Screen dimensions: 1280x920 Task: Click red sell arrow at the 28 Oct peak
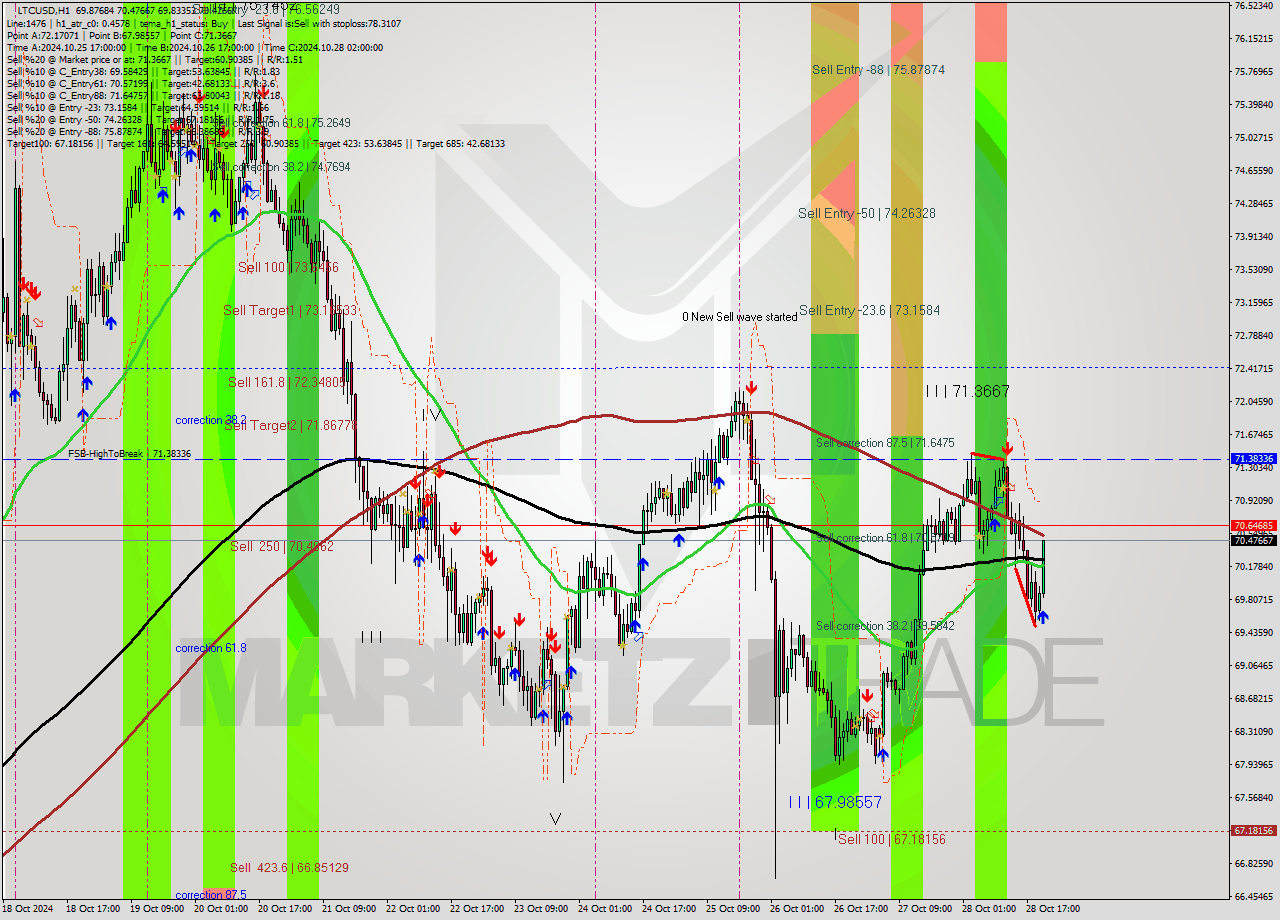pyautogui.click(x=1007, y=449)
